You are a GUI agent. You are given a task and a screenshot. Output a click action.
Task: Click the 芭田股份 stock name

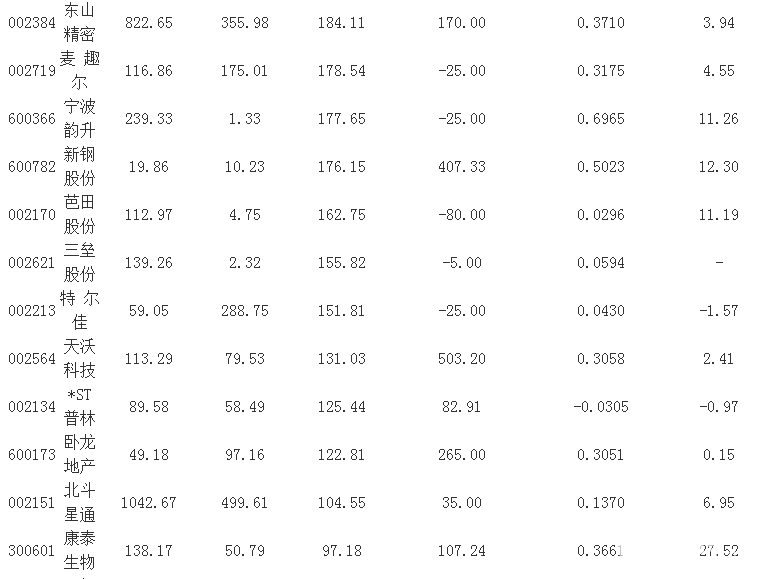point(80,214)
